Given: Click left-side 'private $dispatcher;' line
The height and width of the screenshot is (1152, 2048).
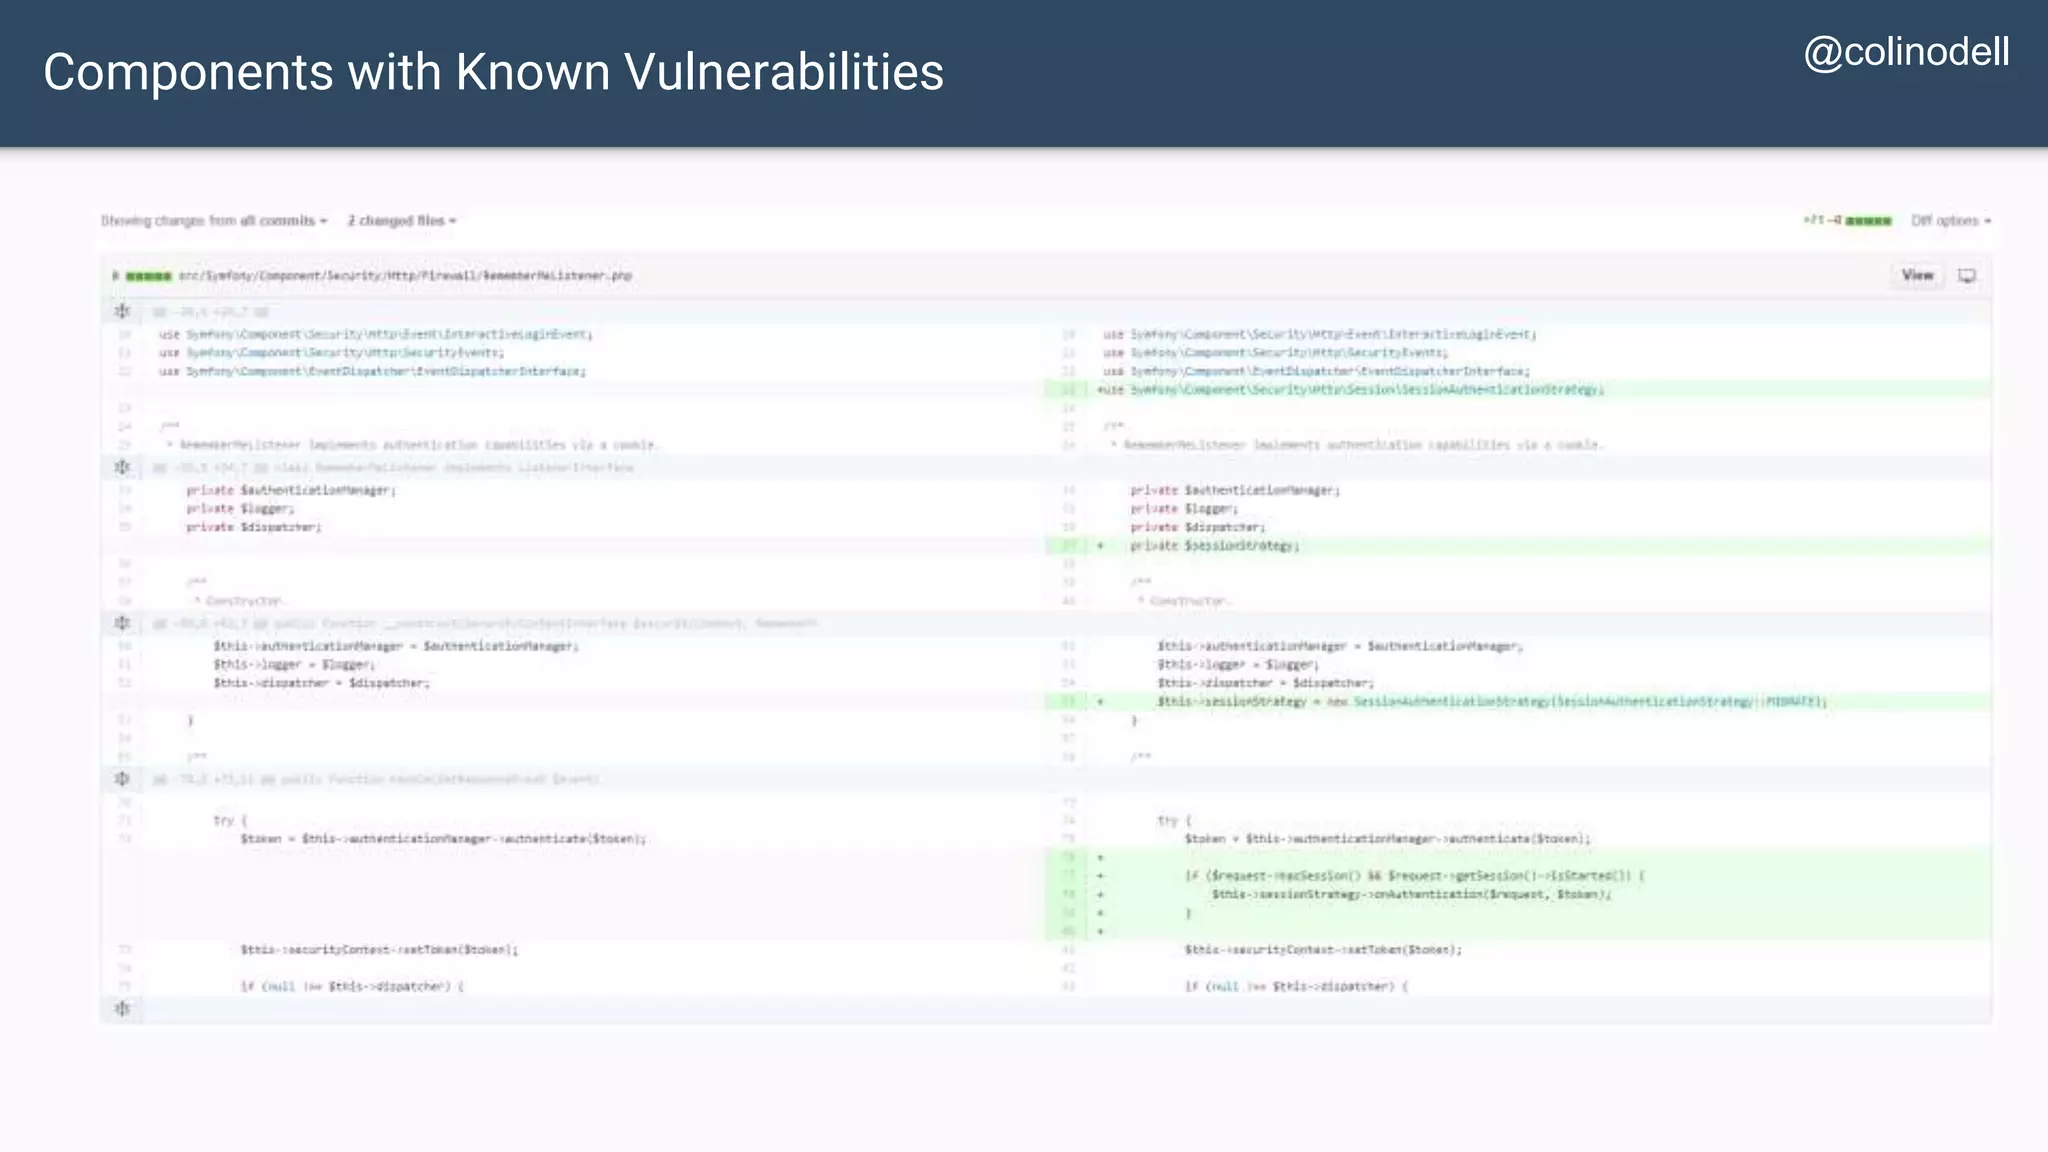Looking at the screenshot, I should click(x=254, y=527).
